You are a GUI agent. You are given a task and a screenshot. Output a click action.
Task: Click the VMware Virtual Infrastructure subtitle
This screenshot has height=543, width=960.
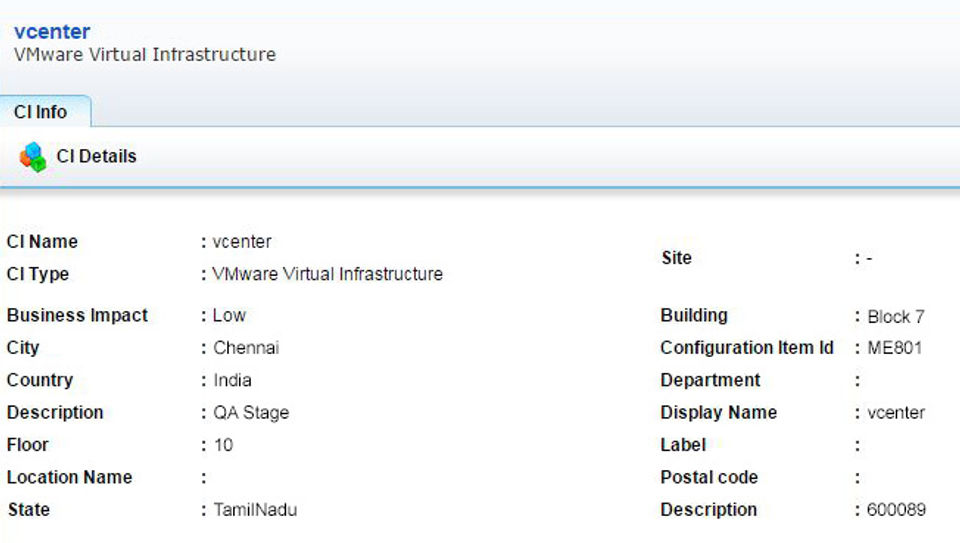coord(145,55)
